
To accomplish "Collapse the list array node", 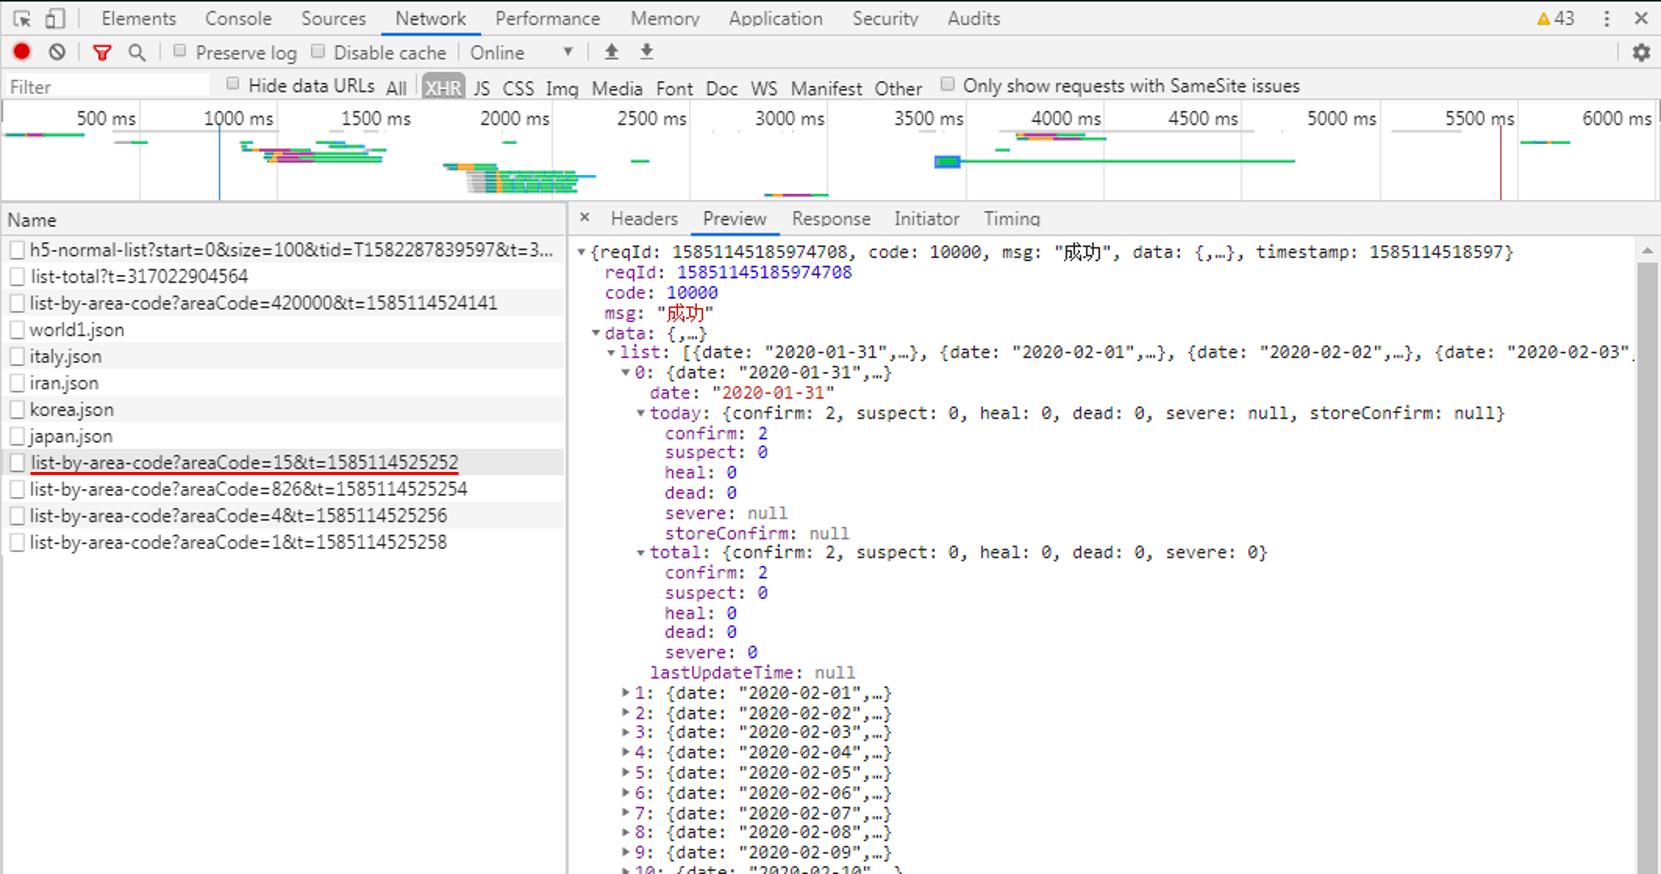I will click(611, 352).
